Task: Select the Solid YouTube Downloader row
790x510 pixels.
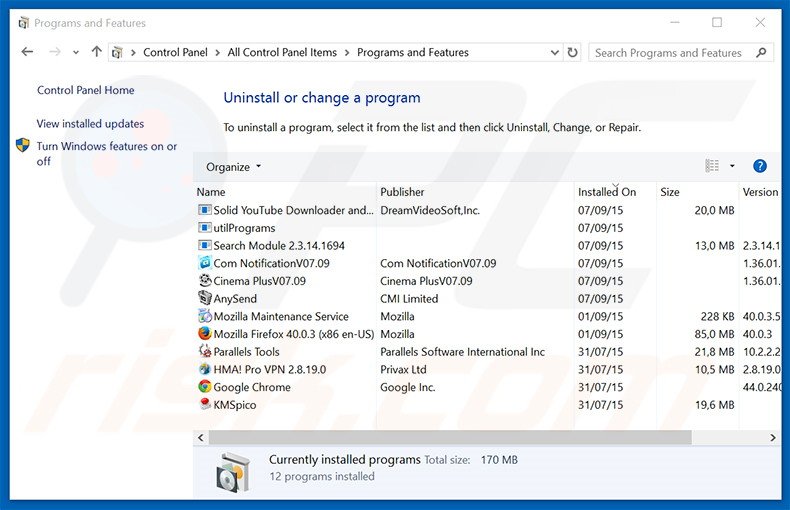Action: tap(487, 210)
